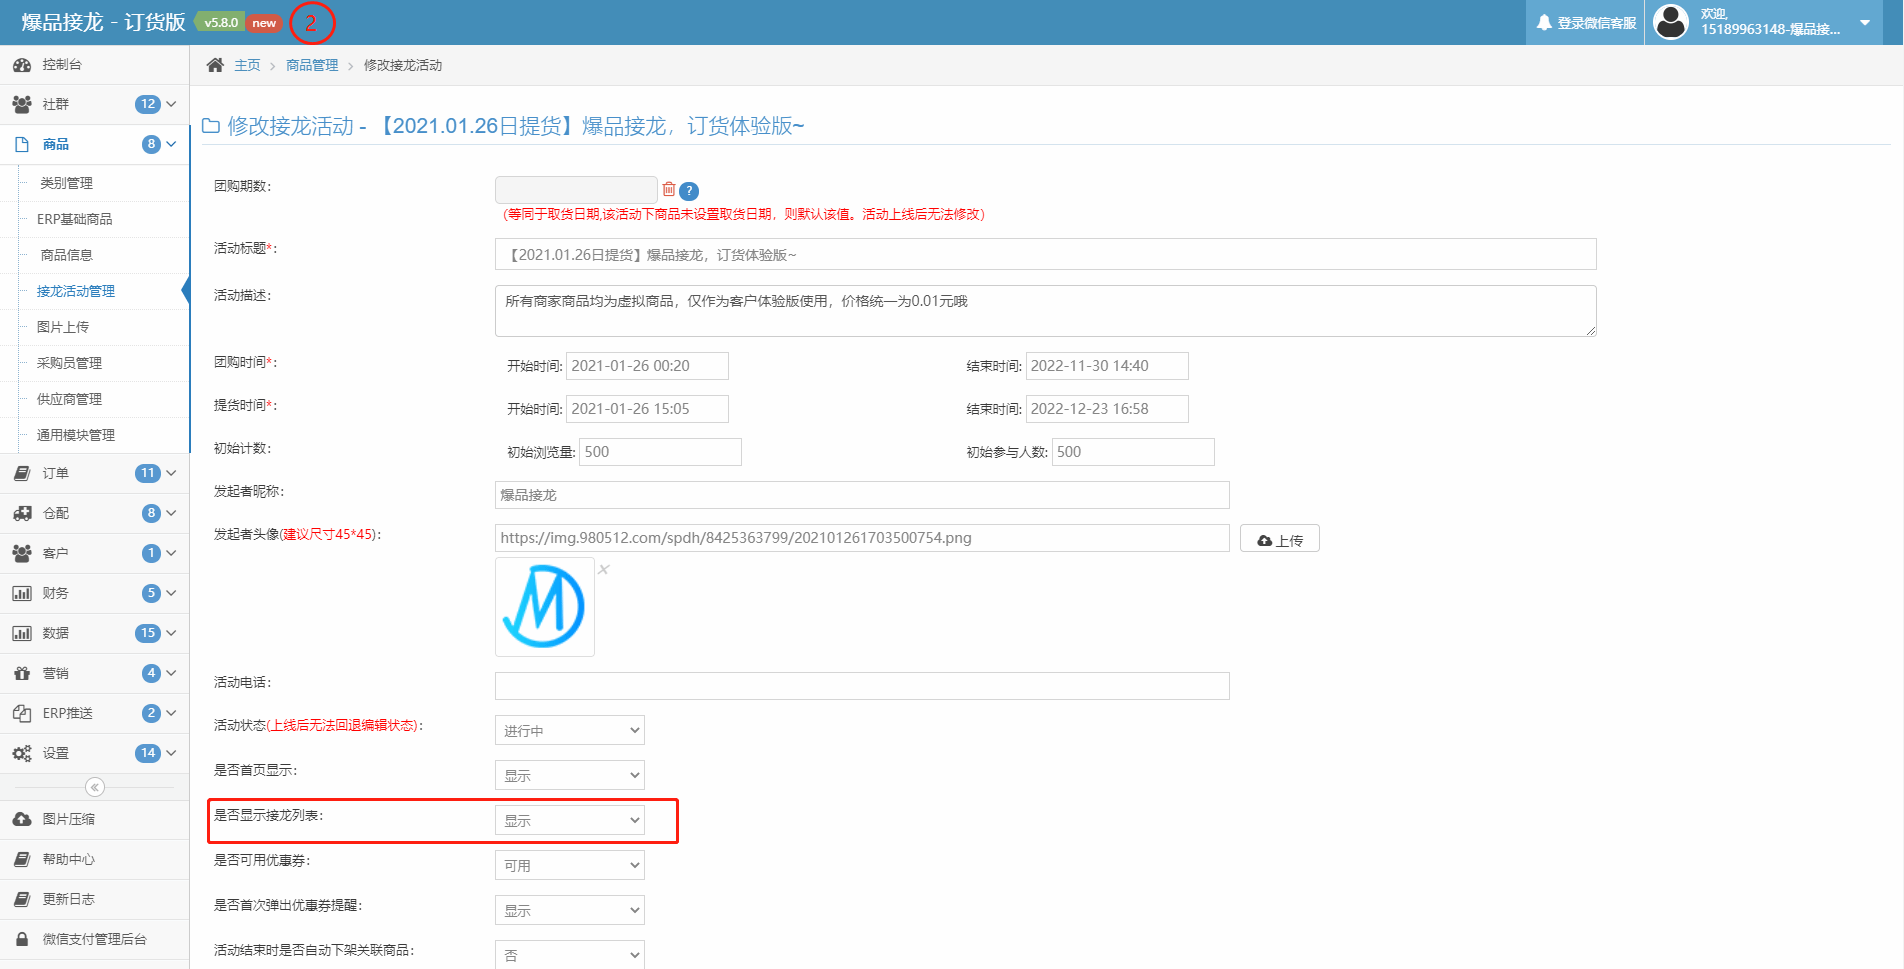Click the home icon in breadcrumb
The width and height of the screenshot is (1904, 969).
point(215,65)
